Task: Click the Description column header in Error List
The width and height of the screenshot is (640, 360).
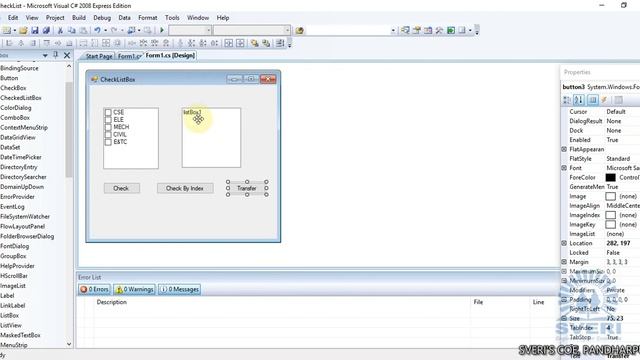Action: pos(111,302)
